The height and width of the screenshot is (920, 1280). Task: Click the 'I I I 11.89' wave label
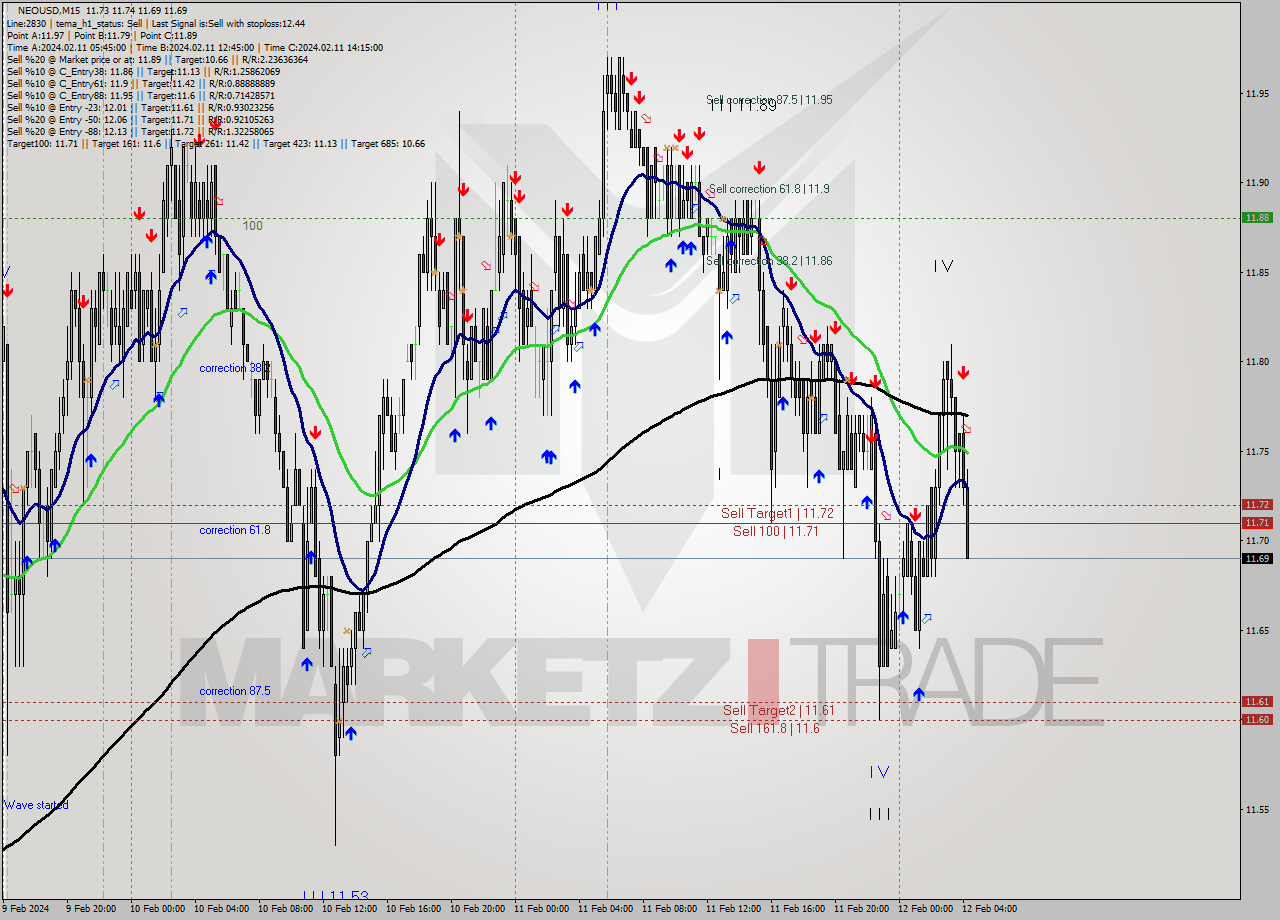tap(744, 106)
